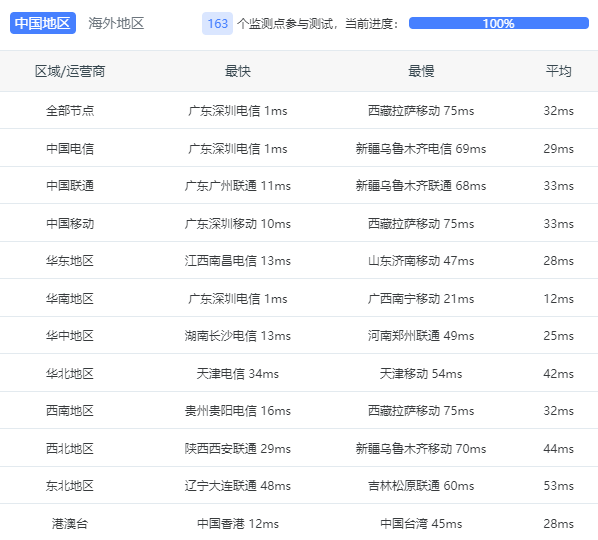Viewport: 598px width, 540px height.
Task: Click 河南郑州联通 49ms cell
Action: pos(421,336)
